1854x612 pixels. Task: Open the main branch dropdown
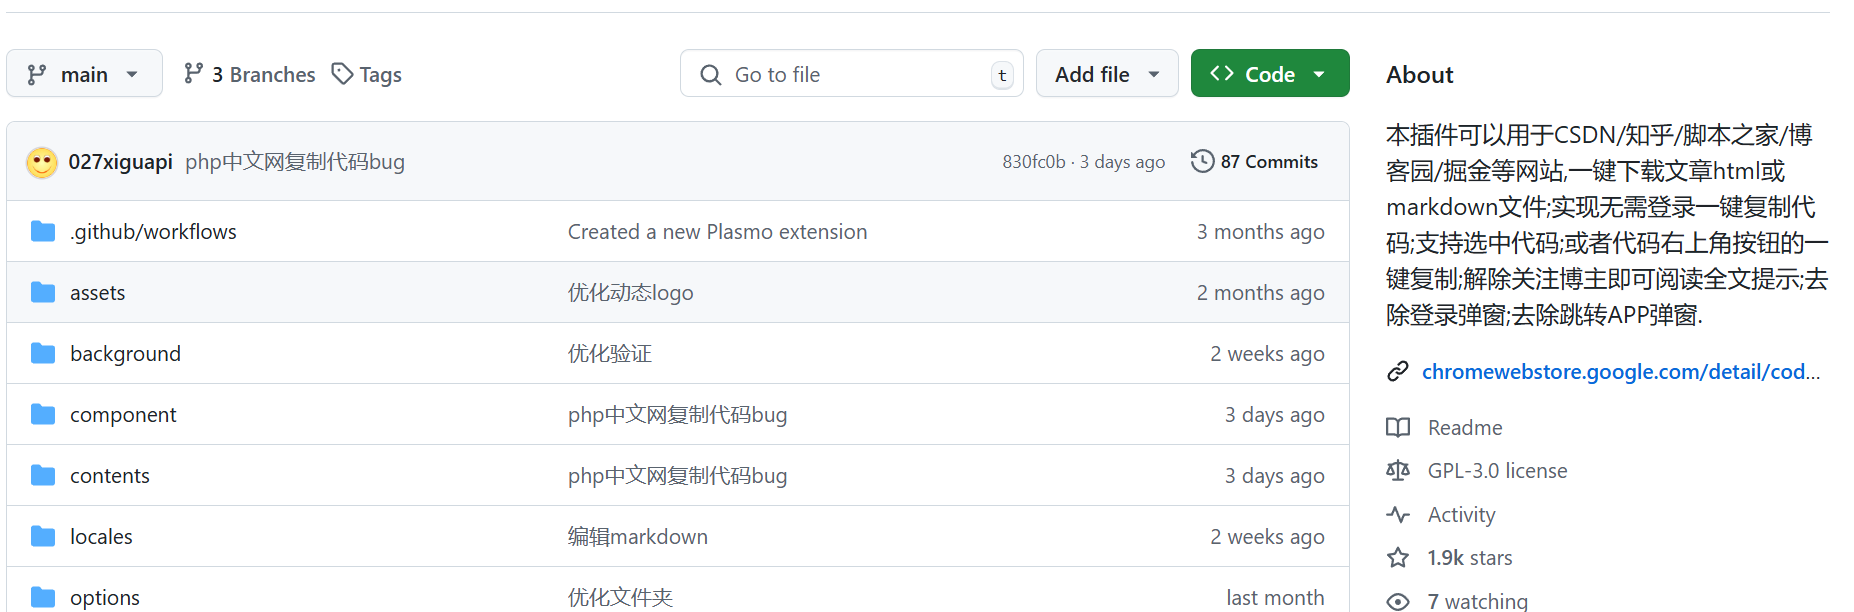[84, 74]
